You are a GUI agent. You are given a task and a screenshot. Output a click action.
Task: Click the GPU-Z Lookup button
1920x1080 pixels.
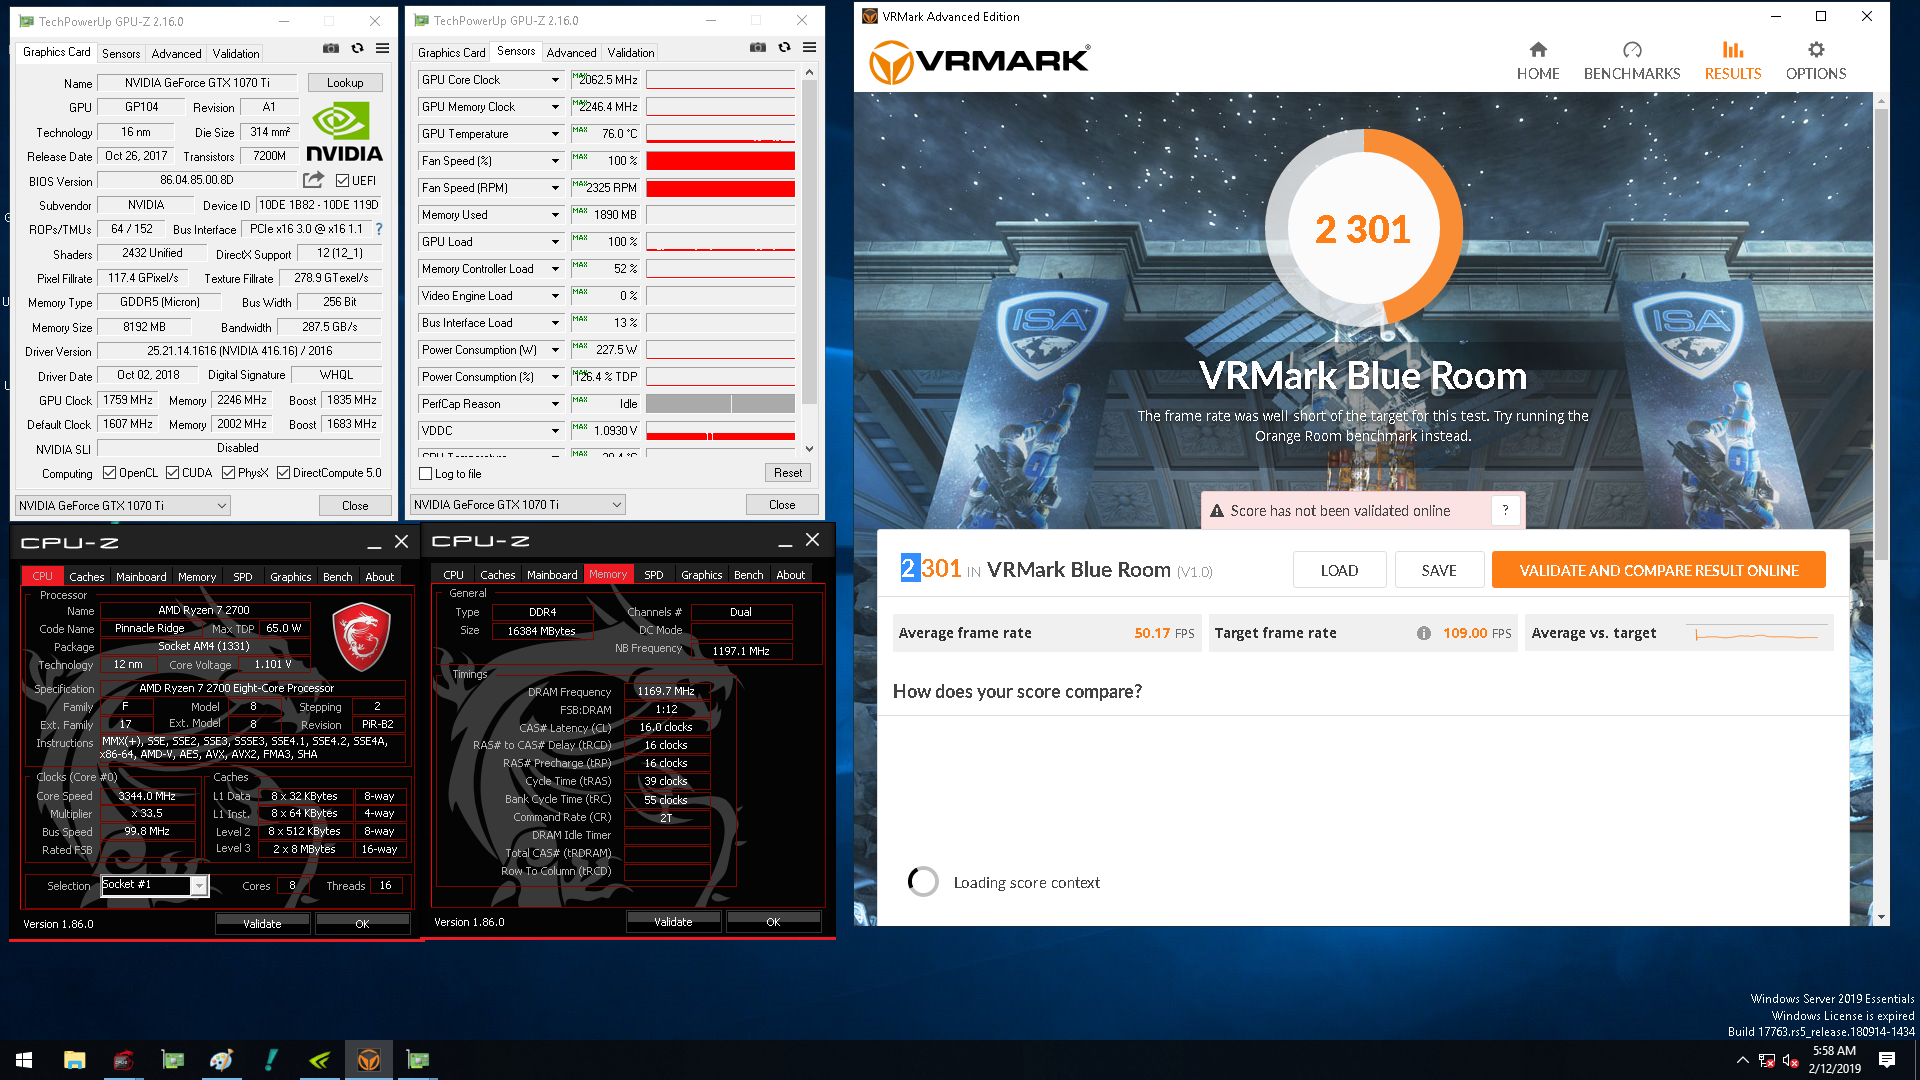tap(345, 83)
